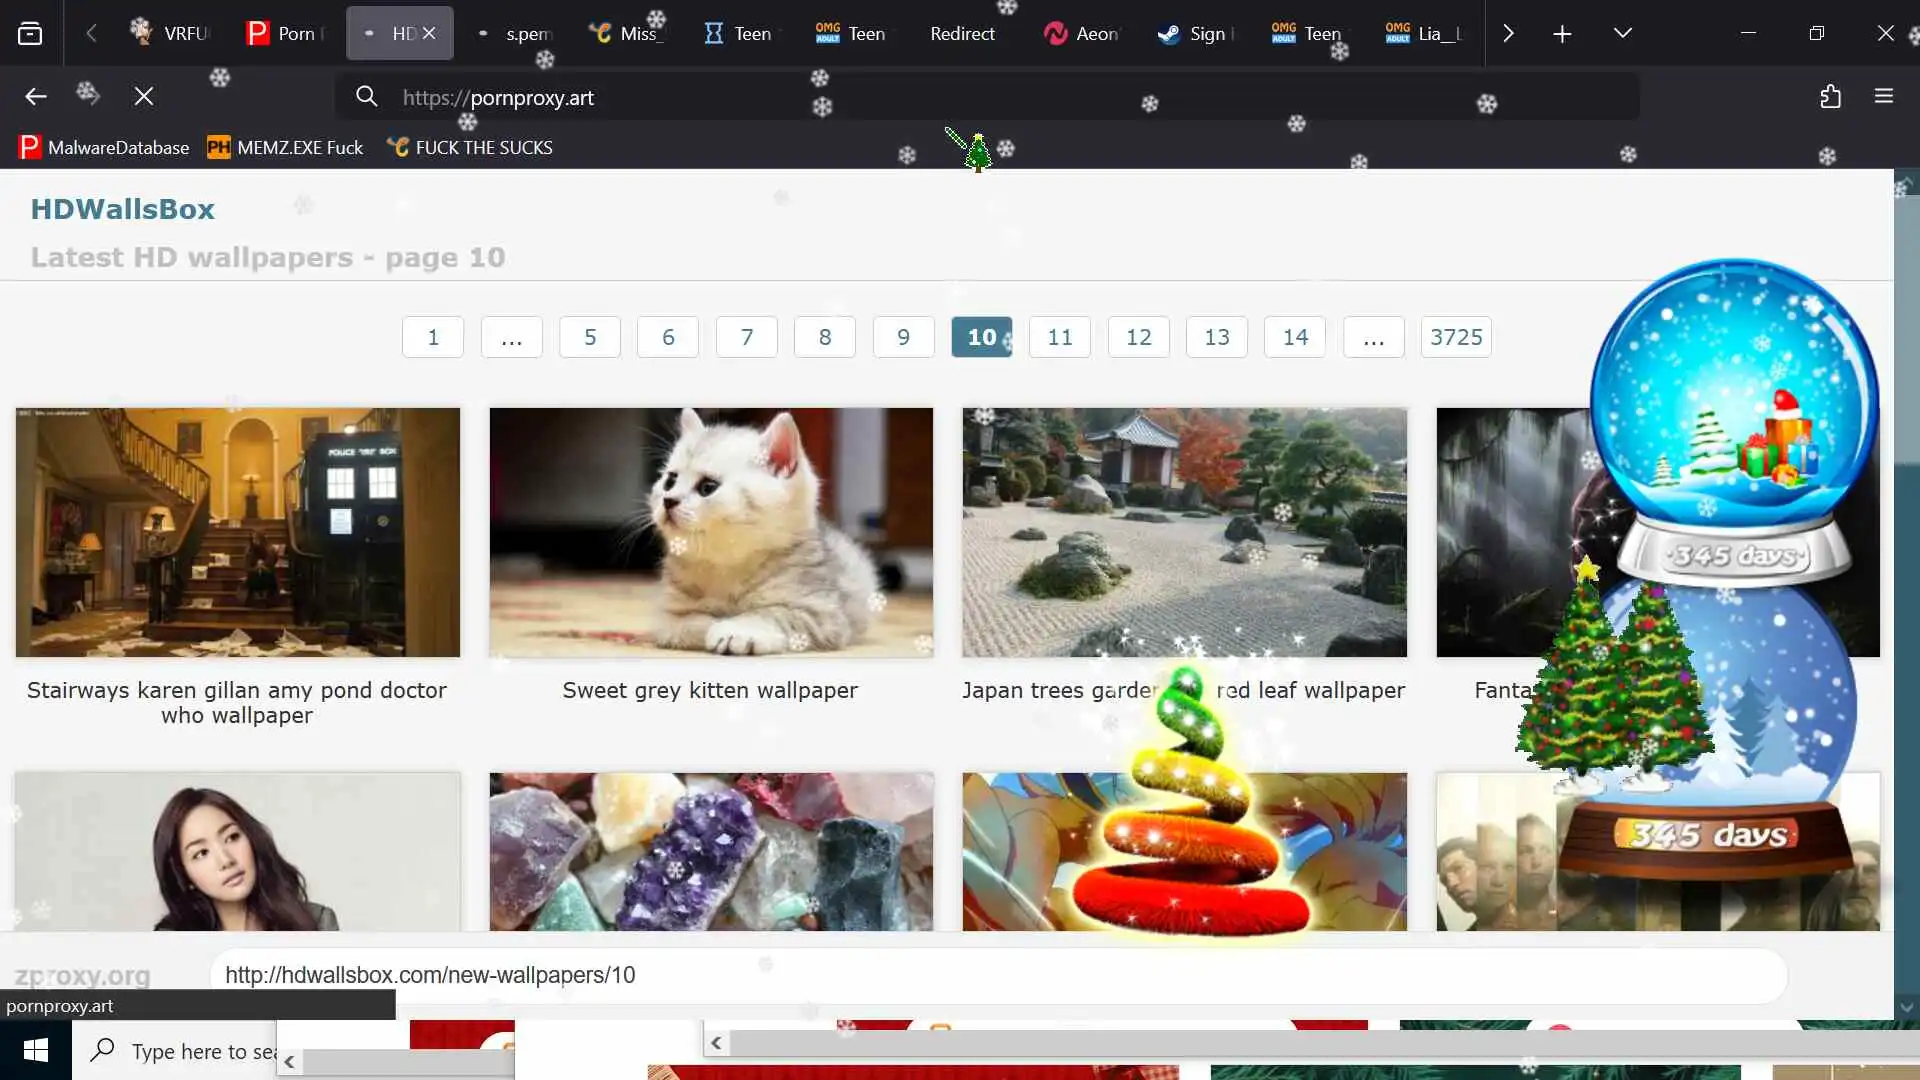
Task: Switch to the Aeon tab
Action: 1082,34
